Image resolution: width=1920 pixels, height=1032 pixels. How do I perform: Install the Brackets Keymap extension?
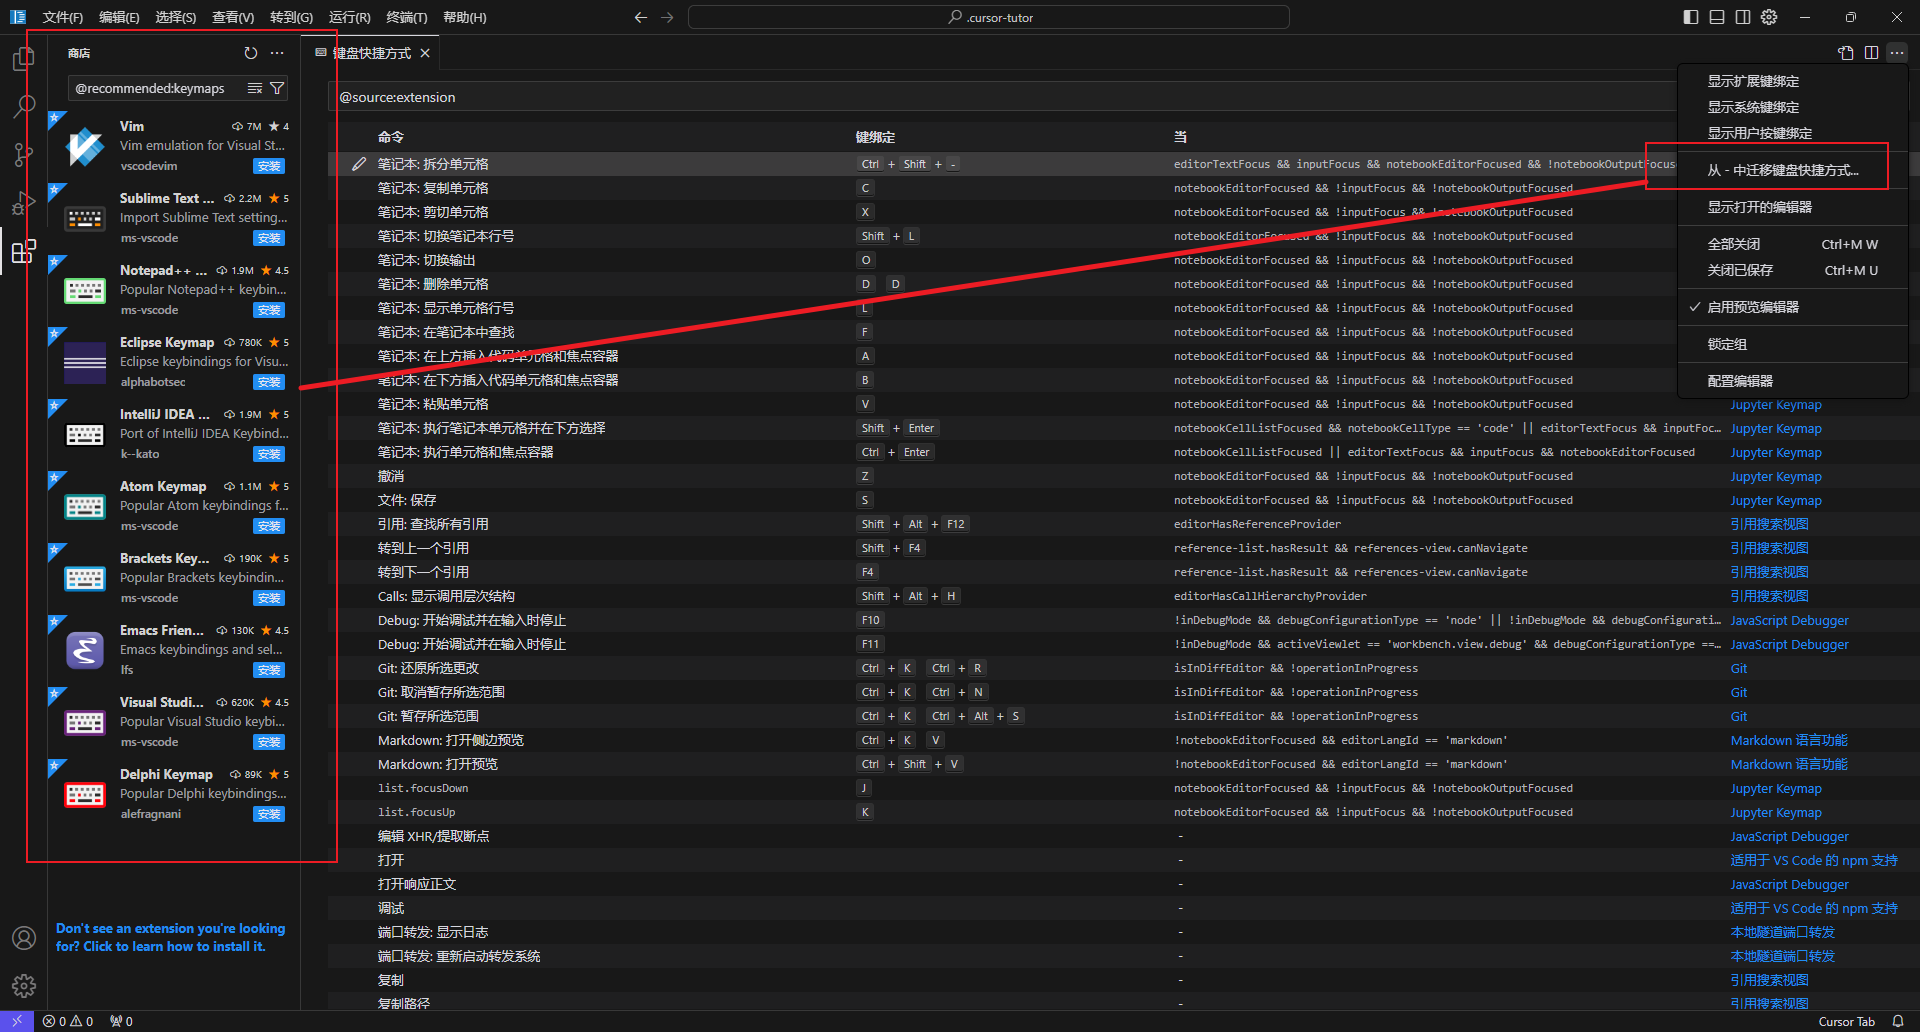click(269, 598)
